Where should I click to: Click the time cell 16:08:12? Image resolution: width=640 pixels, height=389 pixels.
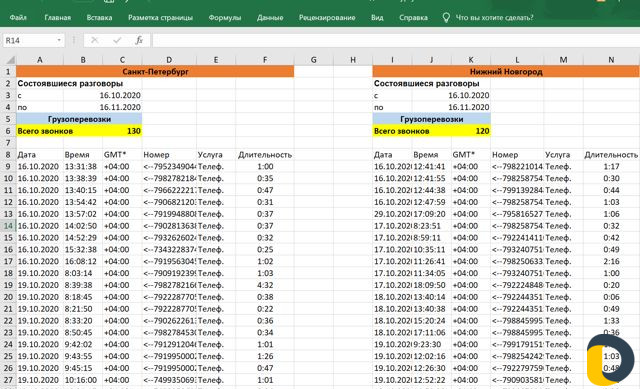pyautogui.click(x=81, y=261)
